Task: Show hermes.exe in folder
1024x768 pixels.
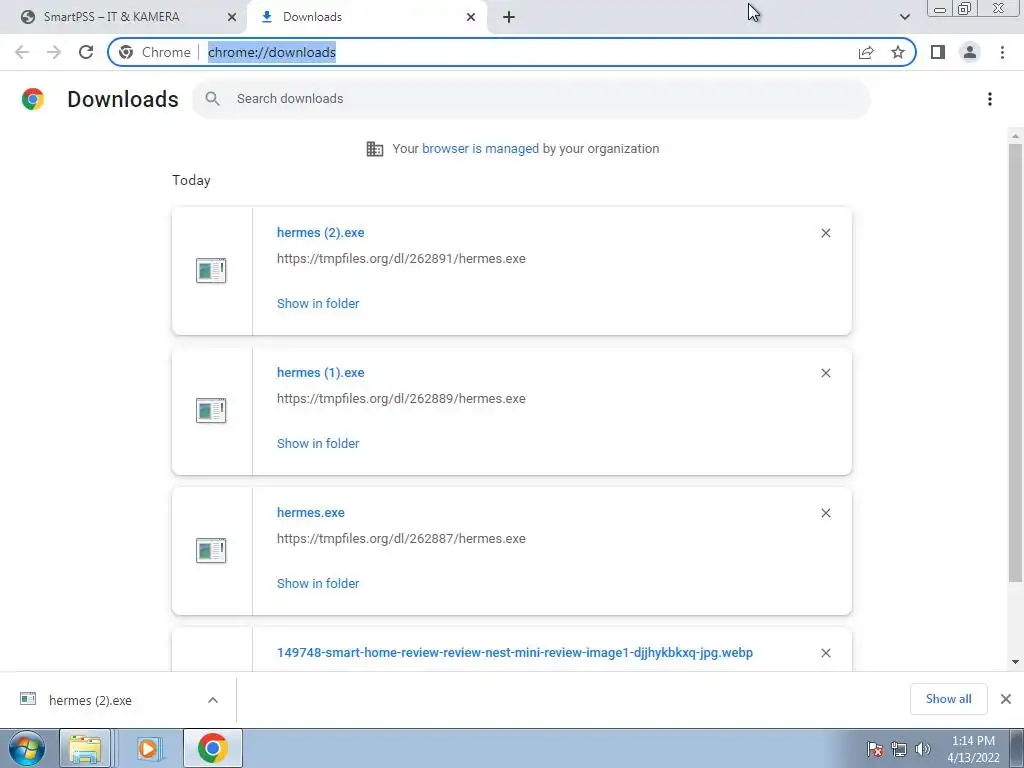Action: coord(318,584)
